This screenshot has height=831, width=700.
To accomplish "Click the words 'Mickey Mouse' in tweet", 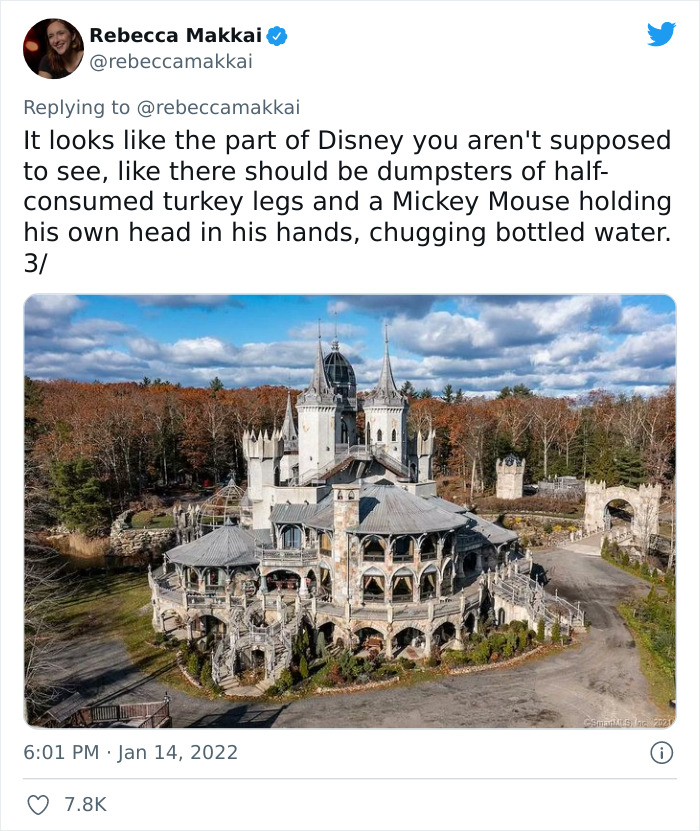I will (481, 201).
